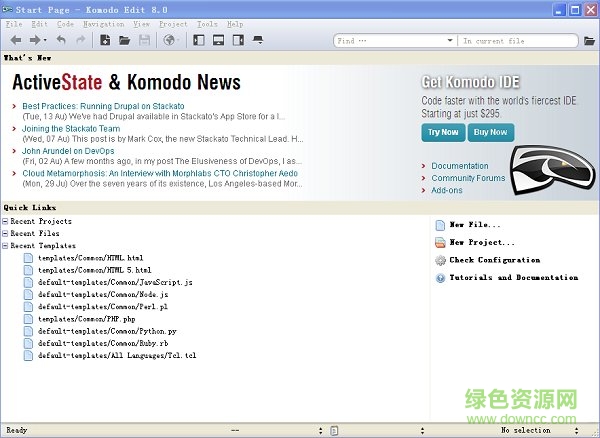
Task: Toggle the bottom pane visibility
Action: click(x=217, y=40)
